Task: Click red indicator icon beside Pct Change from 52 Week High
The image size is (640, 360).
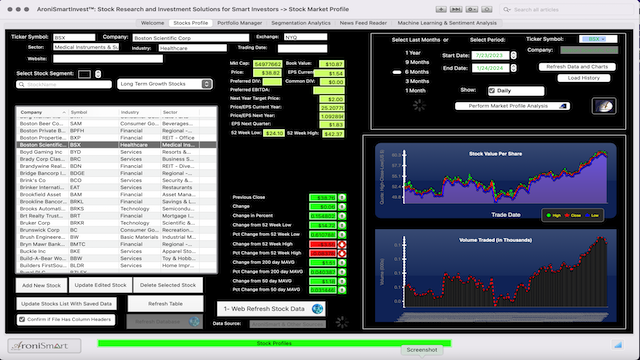Action: tap(342, 253)
